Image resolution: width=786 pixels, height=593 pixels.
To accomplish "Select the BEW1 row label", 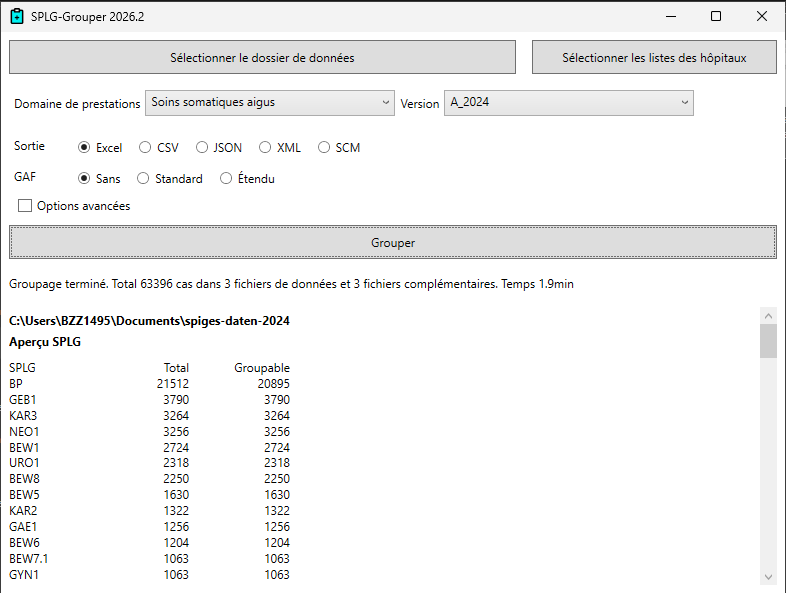I will (x=24, y=448).
